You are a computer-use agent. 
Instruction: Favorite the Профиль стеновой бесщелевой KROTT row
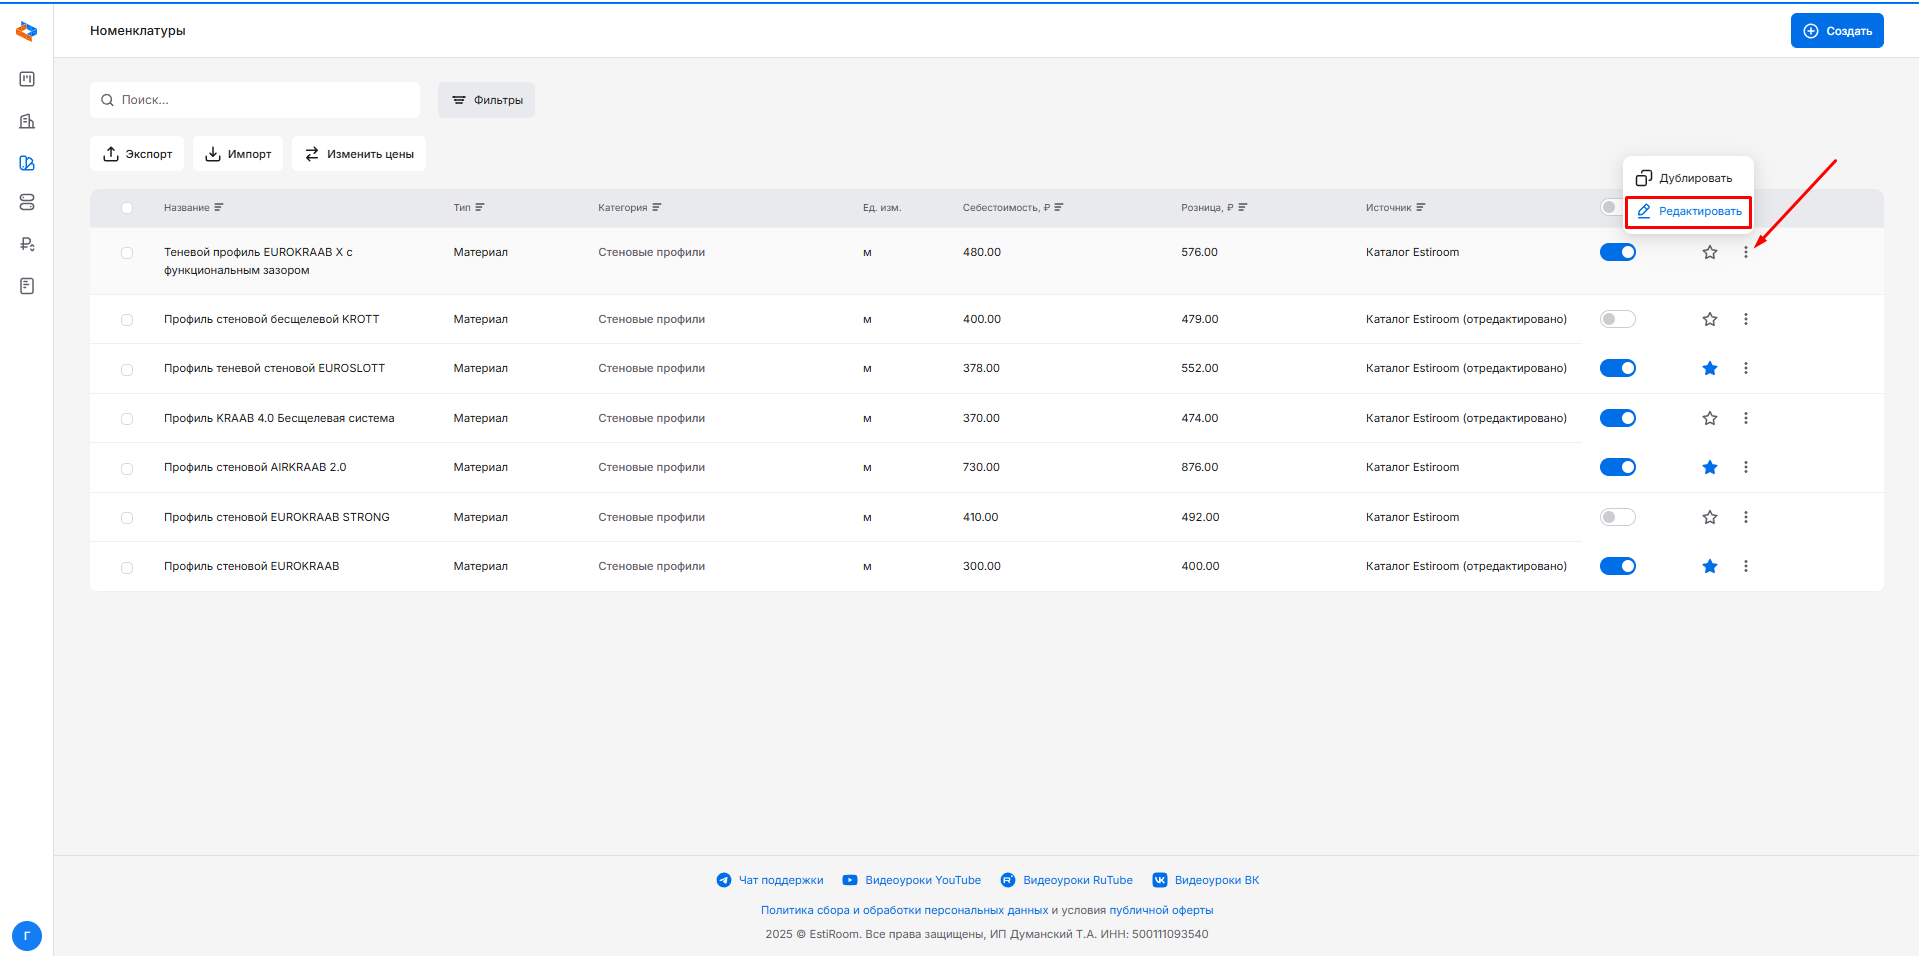(1709, 320)
